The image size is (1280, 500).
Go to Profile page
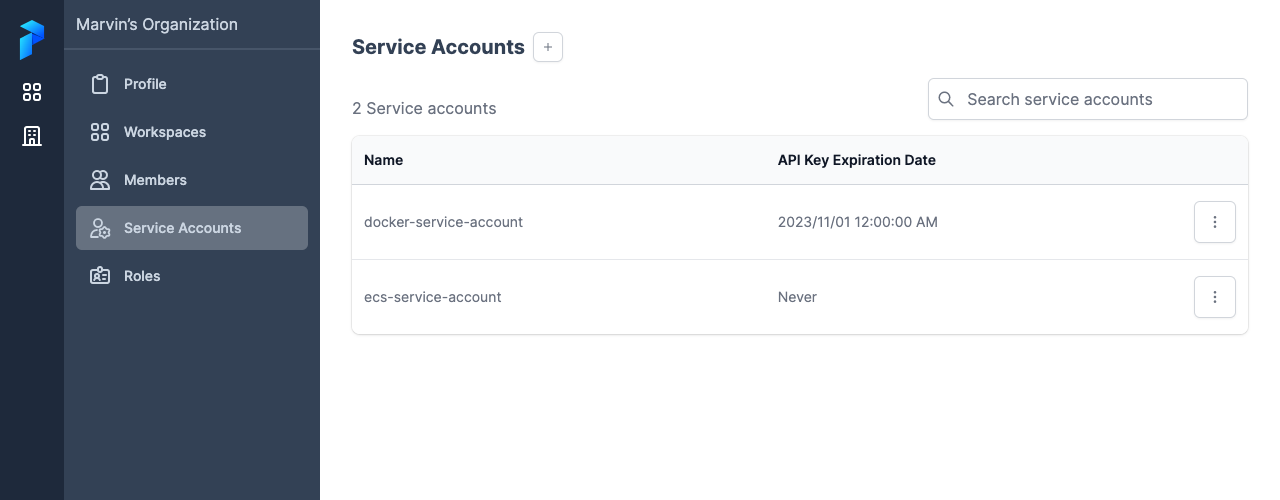point(192,84)
